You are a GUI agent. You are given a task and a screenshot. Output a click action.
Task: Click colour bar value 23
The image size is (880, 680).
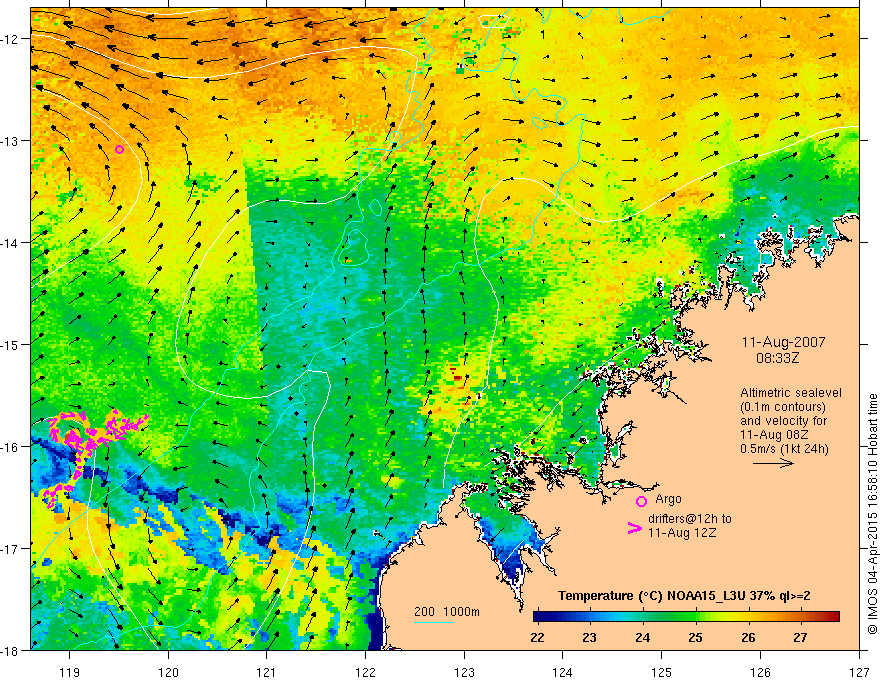pos(589,637)
